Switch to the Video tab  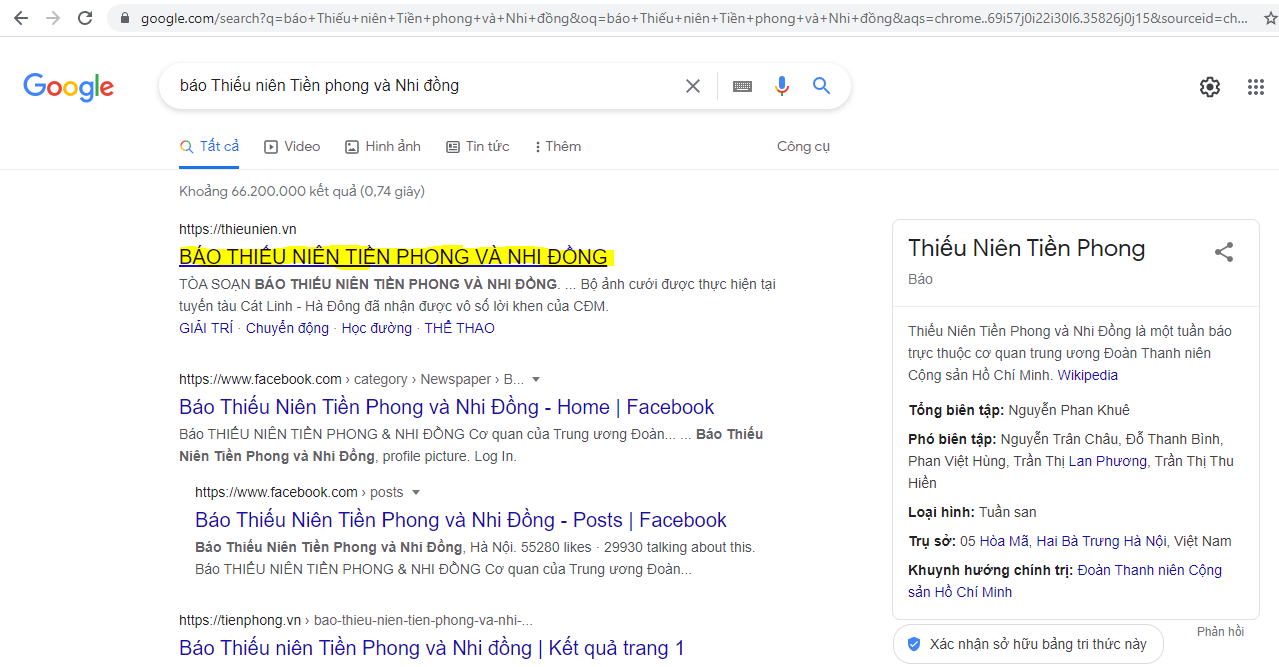pyautogui.click(x=292, y=147)
